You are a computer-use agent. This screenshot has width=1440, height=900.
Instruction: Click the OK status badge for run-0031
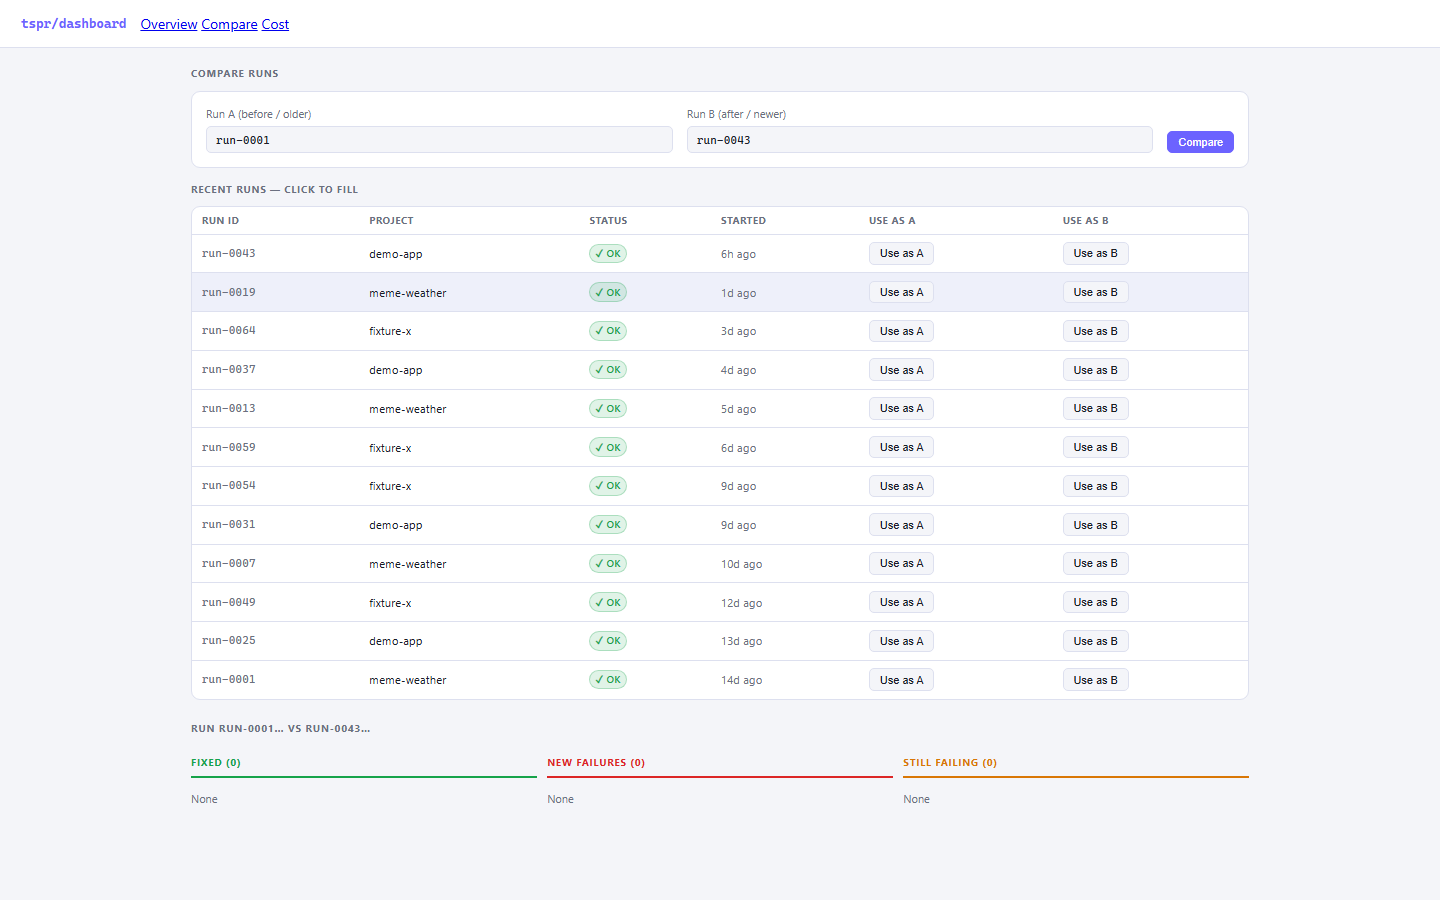pos(608,525)
